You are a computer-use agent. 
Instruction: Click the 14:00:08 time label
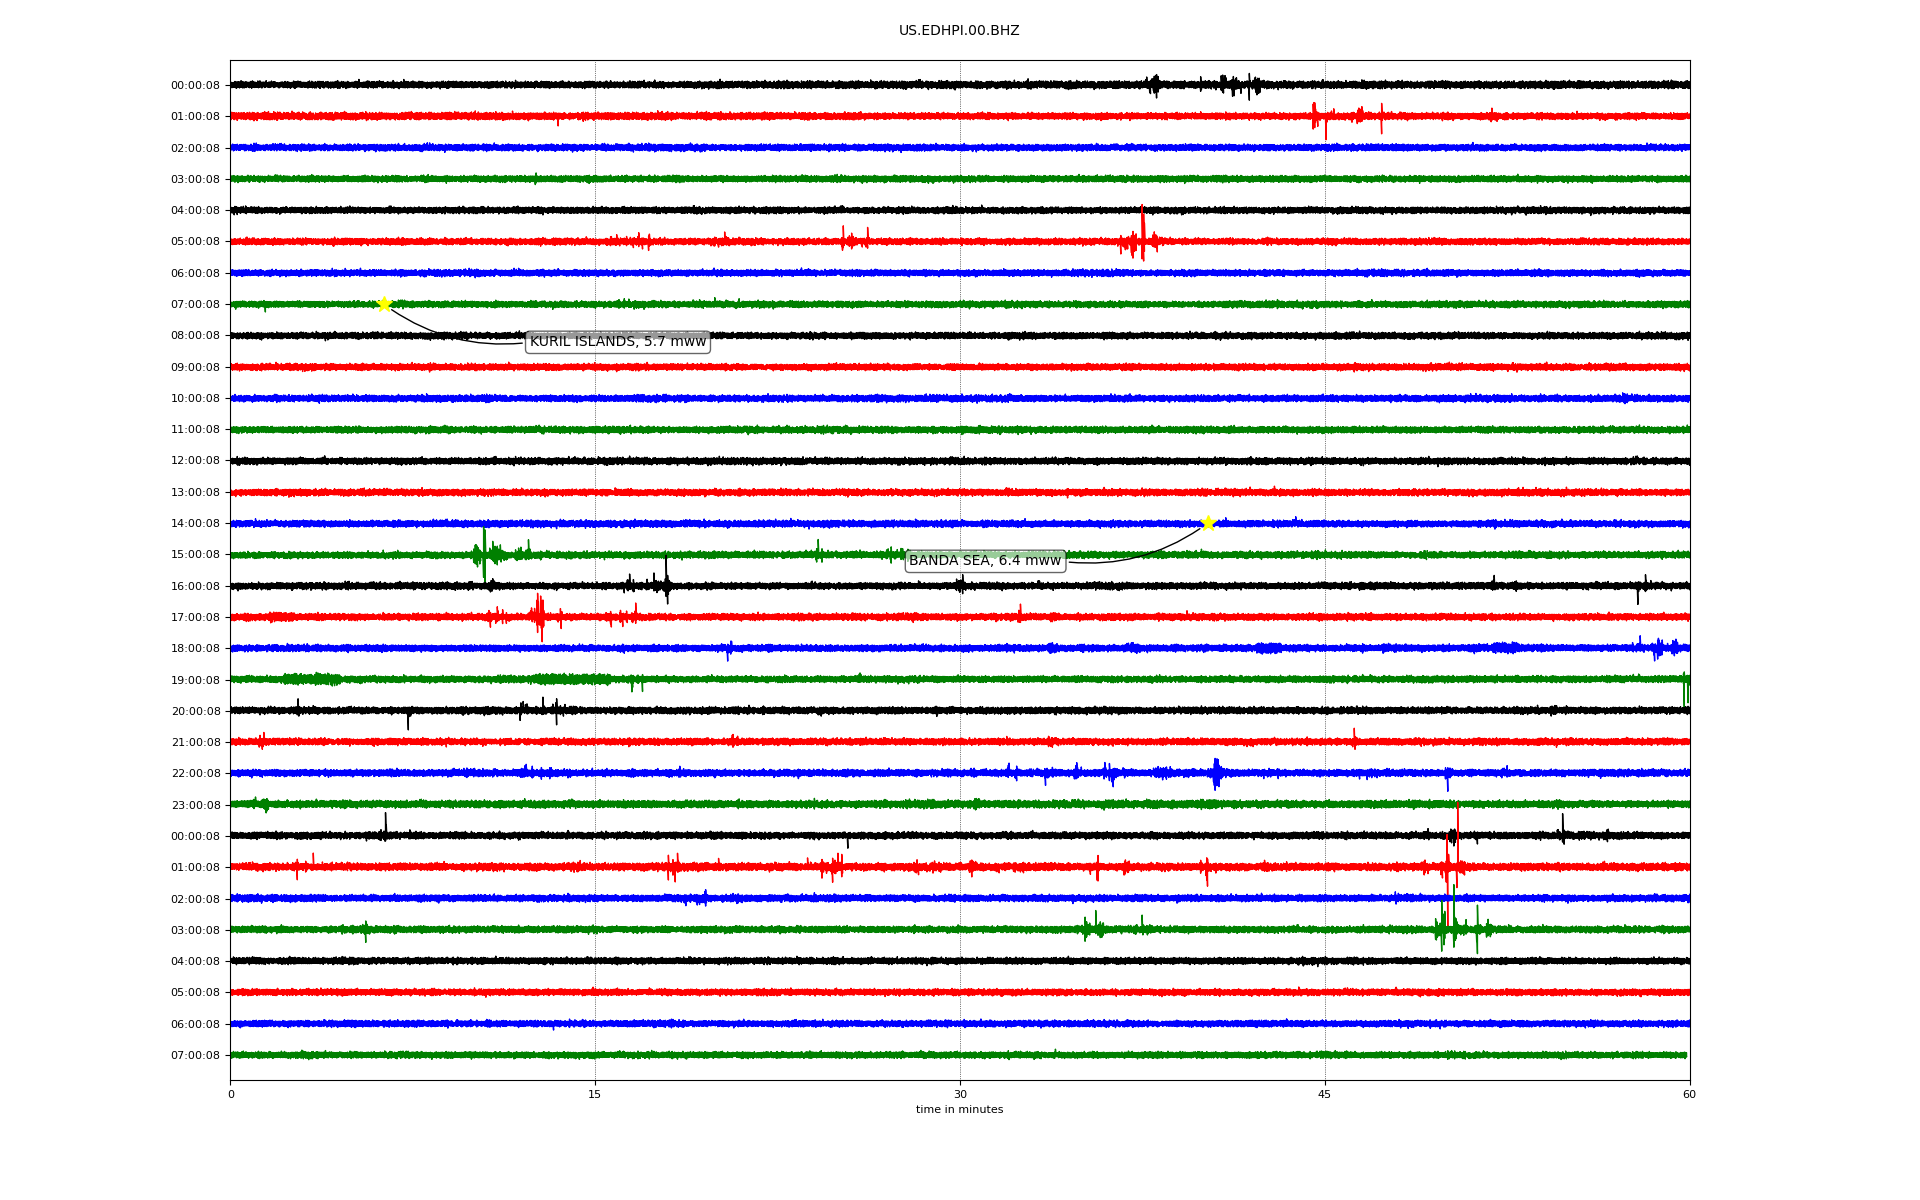click(195, 524)
